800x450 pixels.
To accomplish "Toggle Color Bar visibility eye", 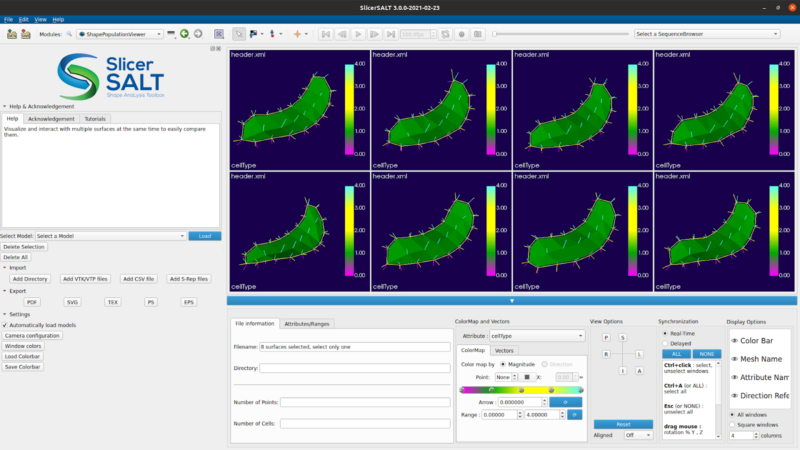I will coord(734,341).
